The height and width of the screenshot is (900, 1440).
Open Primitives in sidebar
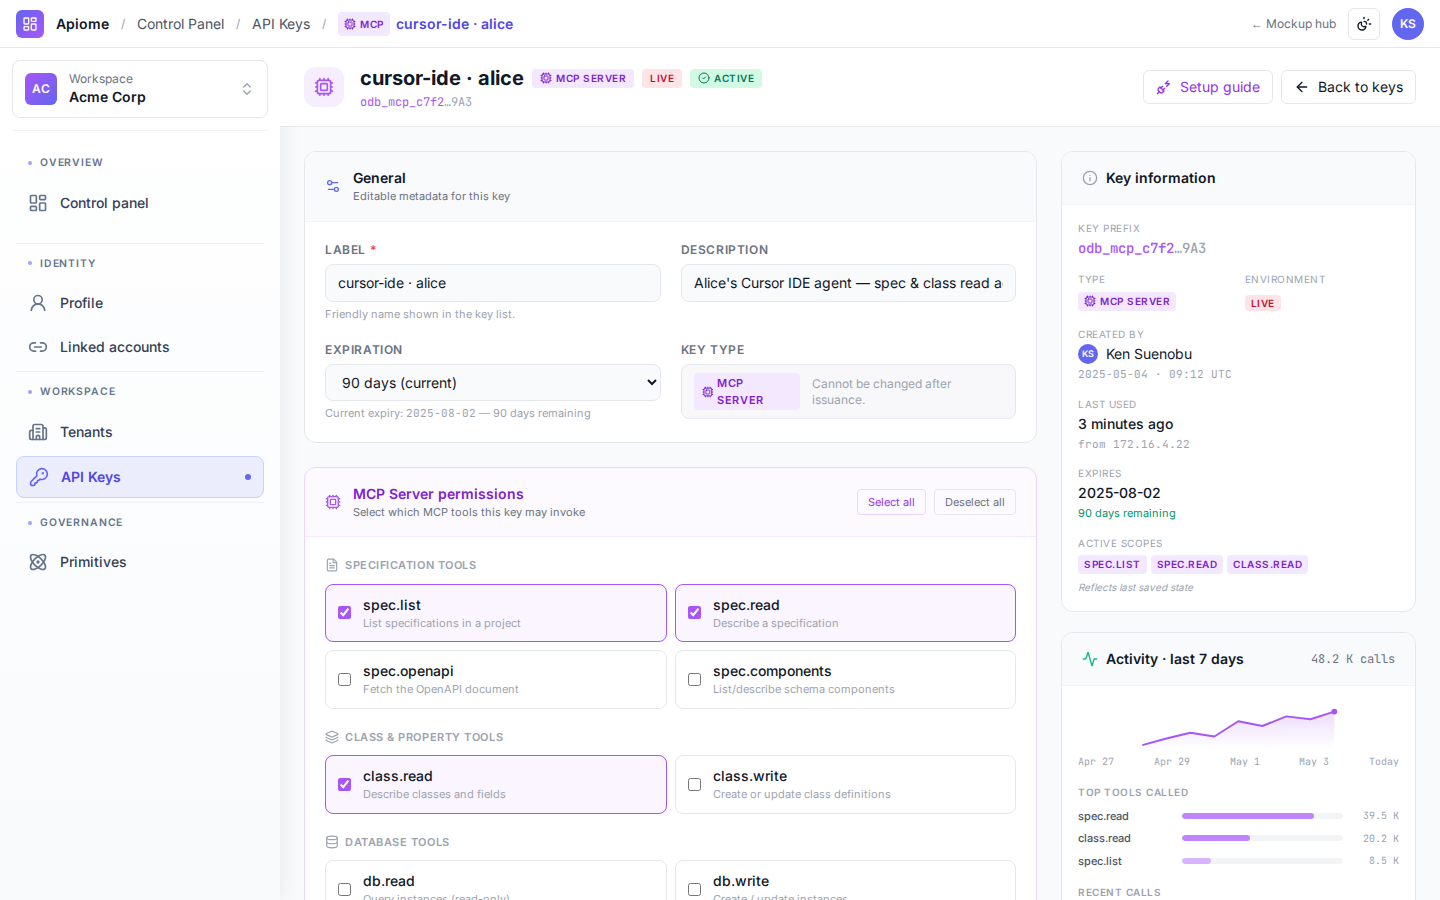pyautogui.click(x=140, y=562)
